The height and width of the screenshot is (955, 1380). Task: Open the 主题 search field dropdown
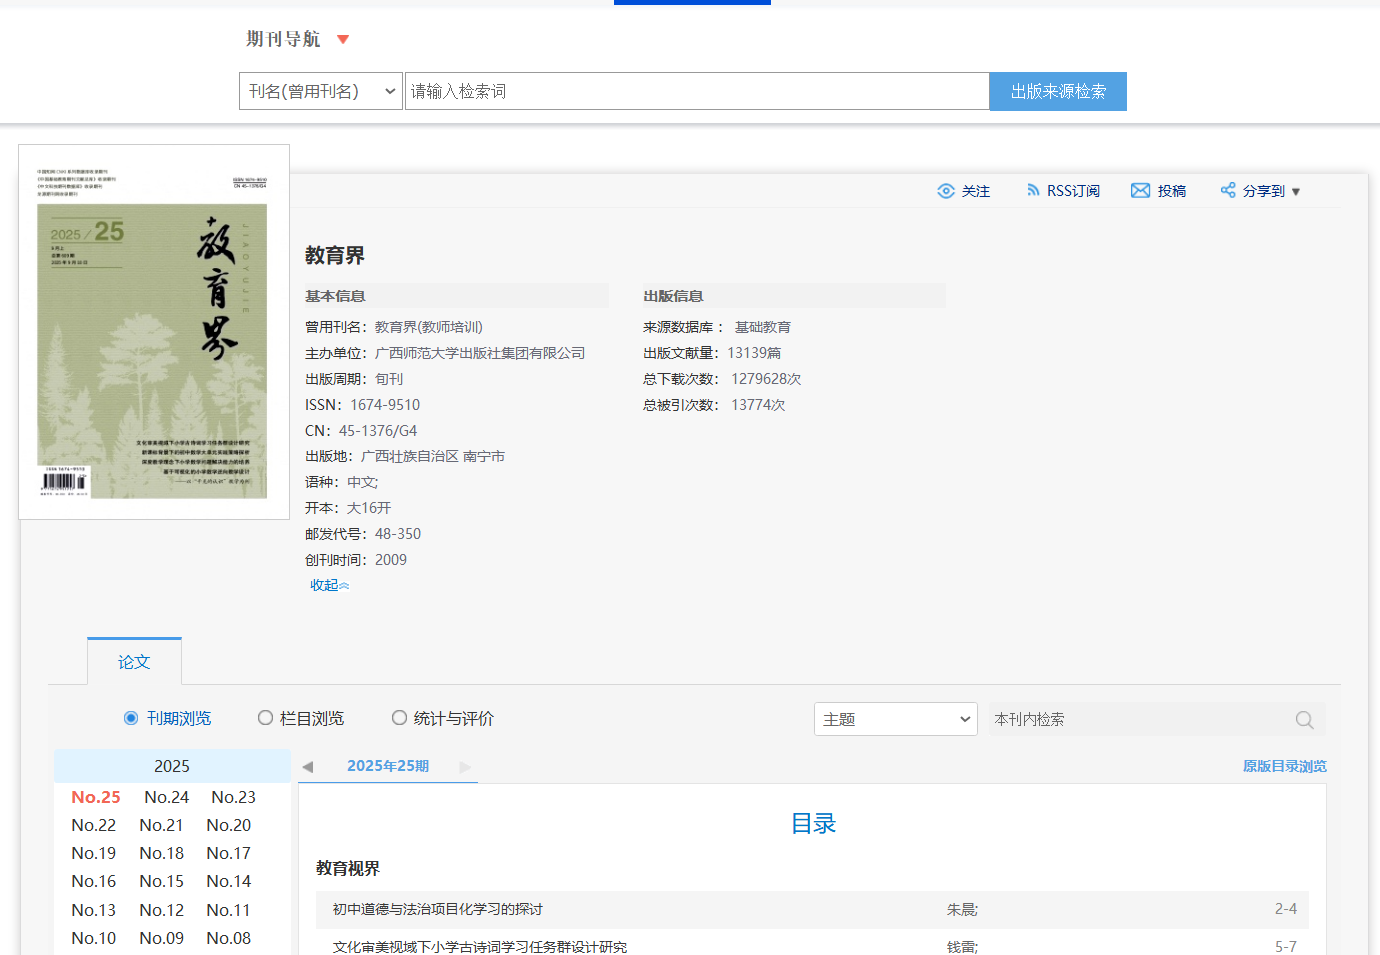[x=895, y=719]
